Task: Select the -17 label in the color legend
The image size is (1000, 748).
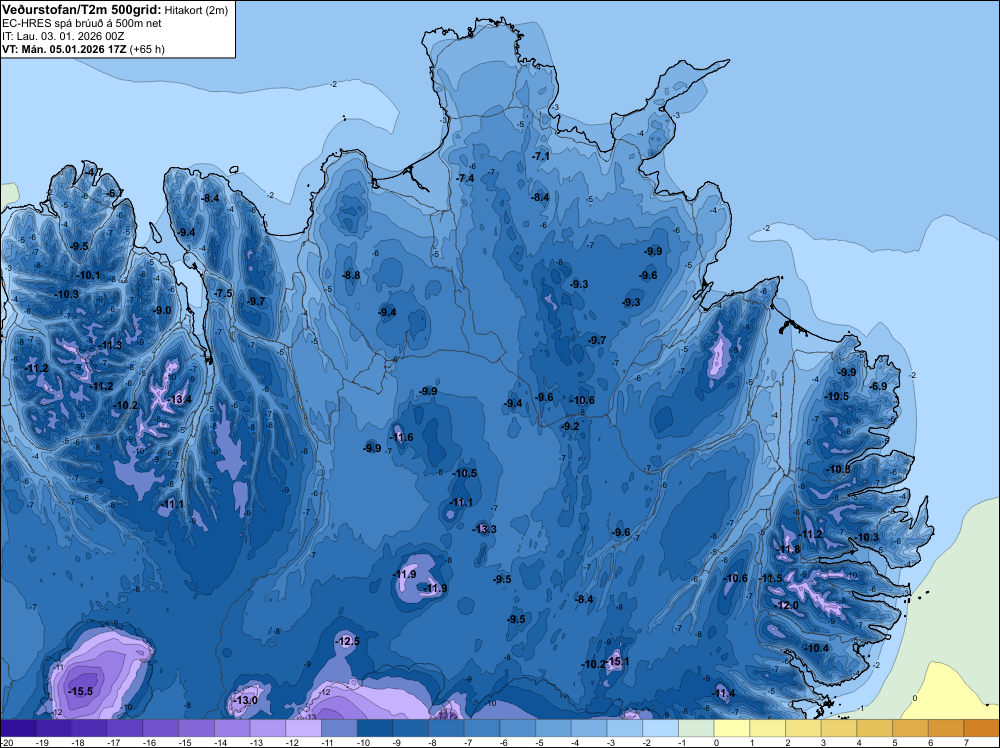Action: (x=114, y=743)
